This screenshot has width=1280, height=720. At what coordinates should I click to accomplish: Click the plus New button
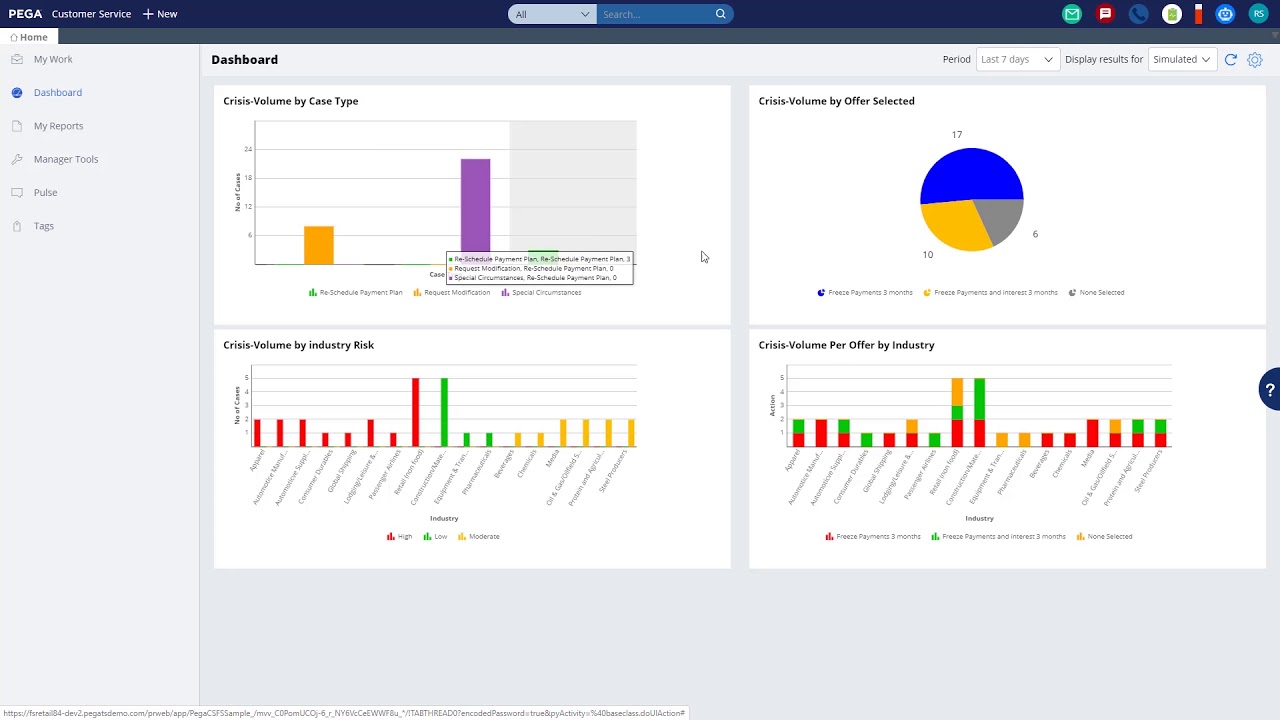click(x=160, y=14)
